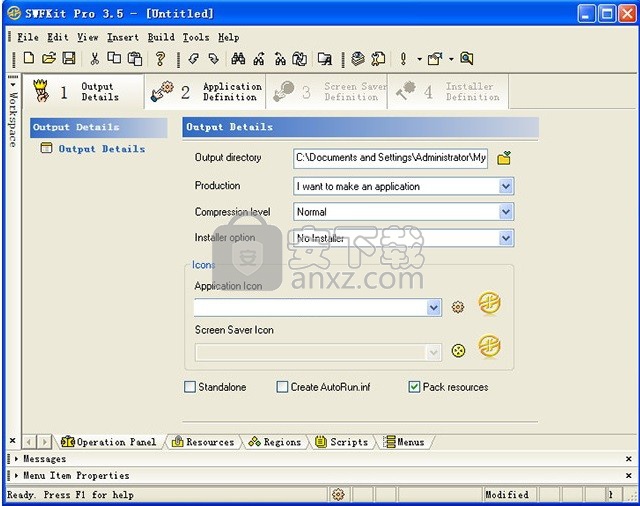The width and height of the screenshot is (640, 506).
Task: Click the exclamation mark run icon
Action: 403,59
